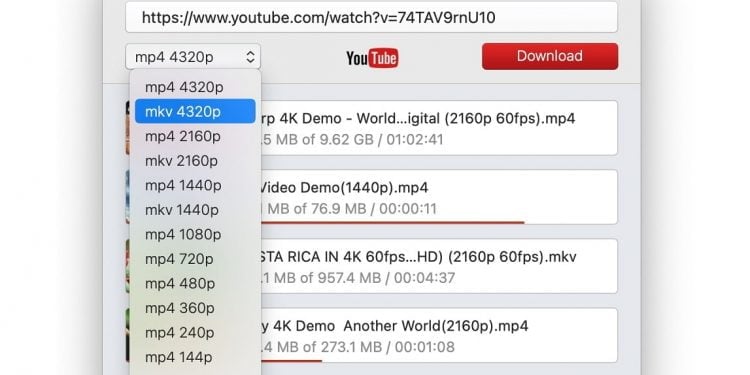
Task: Click the YouTube logo icon
Action: pyautogui.click(x=372, y=58)
